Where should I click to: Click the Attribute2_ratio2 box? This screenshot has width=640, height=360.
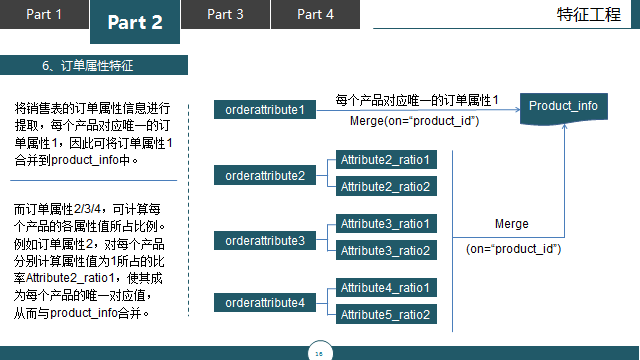(x=386, y=186)
